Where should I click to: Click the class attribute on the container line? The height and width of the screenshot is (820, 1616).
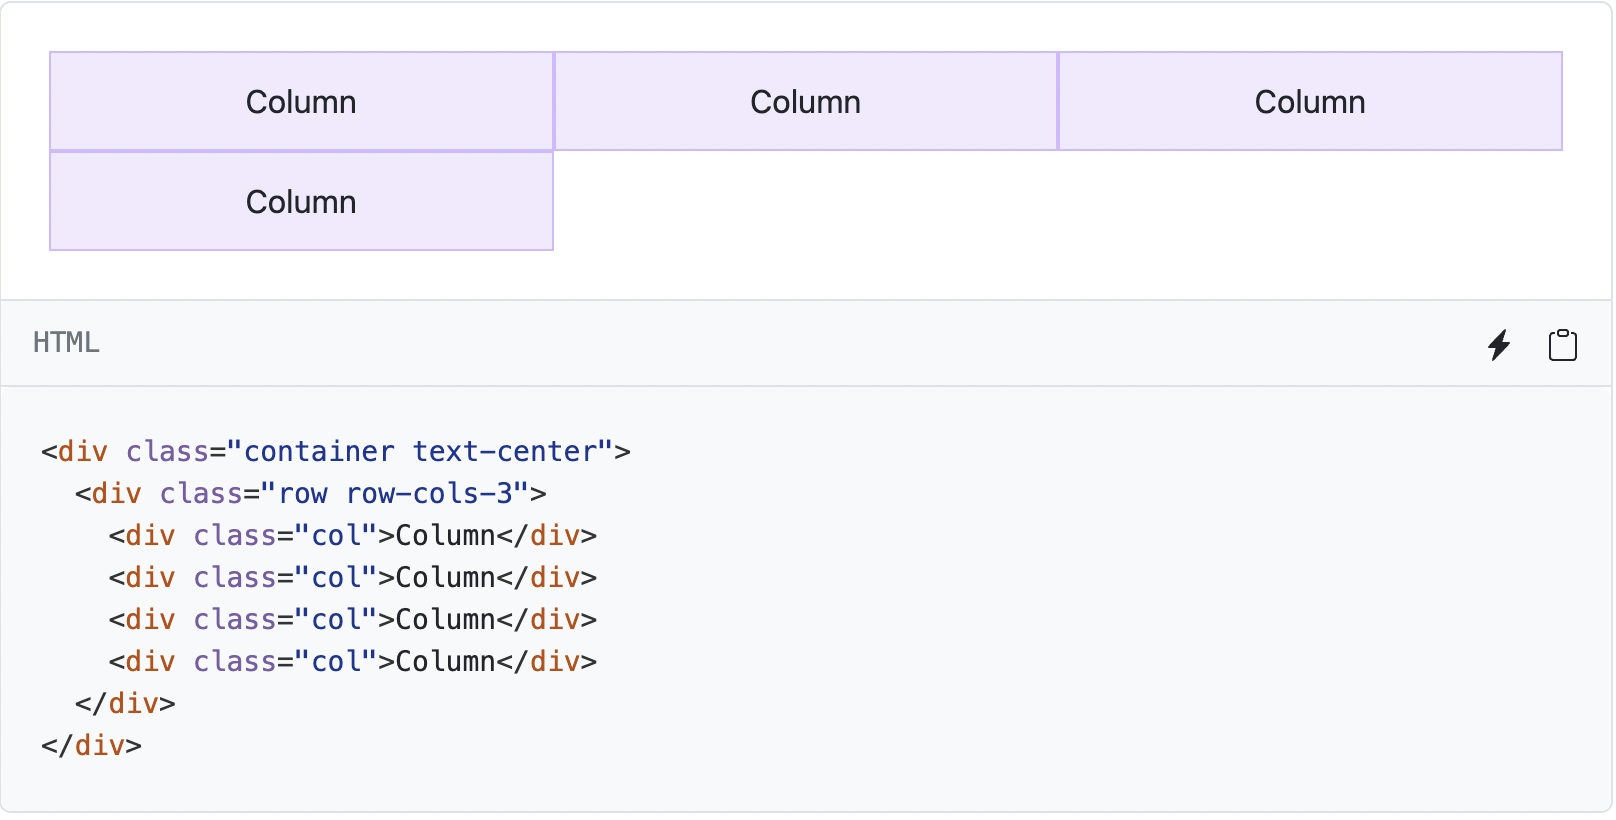166,452
